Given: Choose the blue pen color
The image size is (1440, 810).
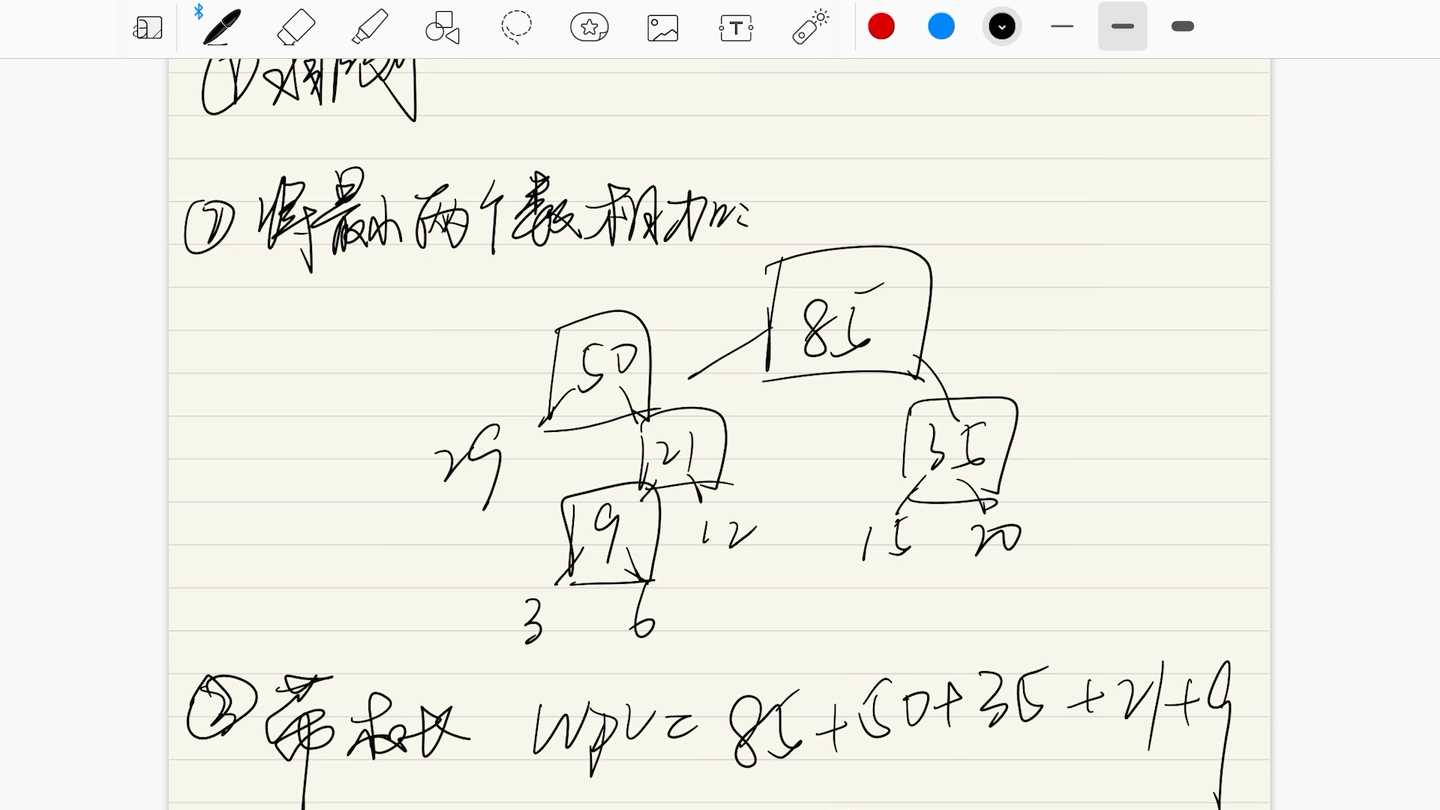Looking at the screenshot, I should 941,27.
